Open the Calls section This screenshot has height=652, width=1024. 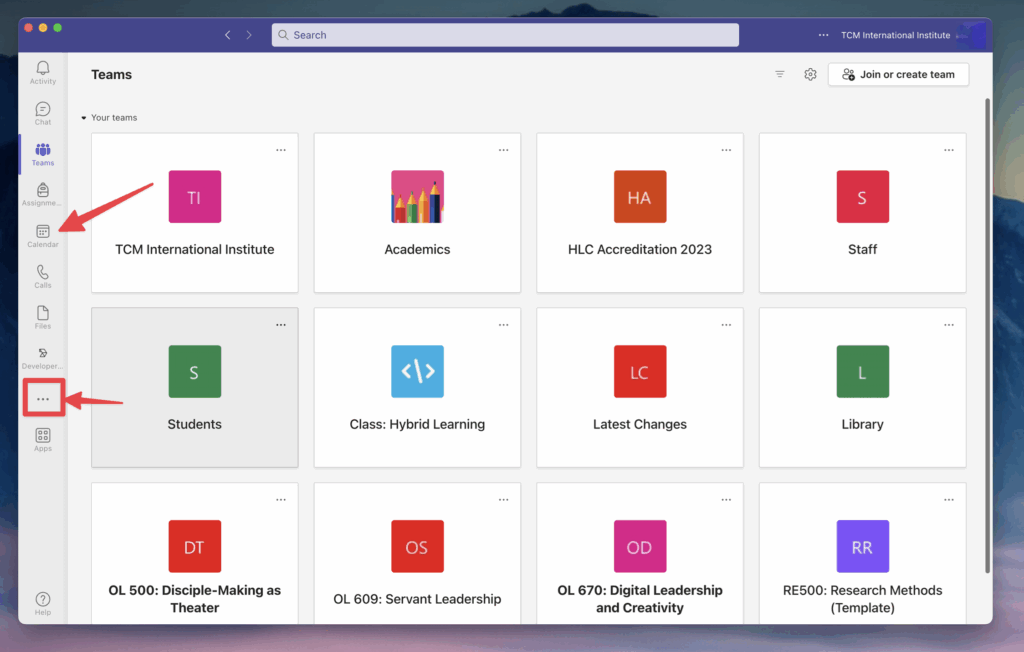point(43,275)
